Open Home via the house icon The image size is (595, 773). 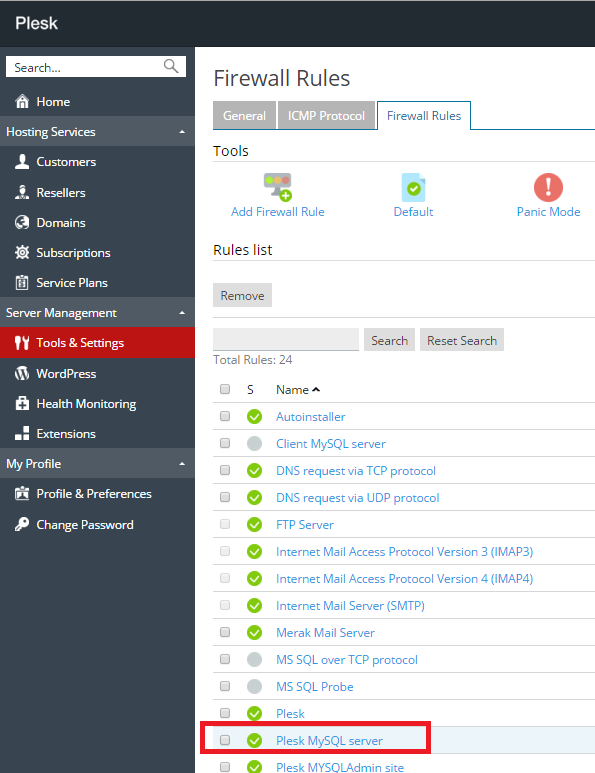22,102
